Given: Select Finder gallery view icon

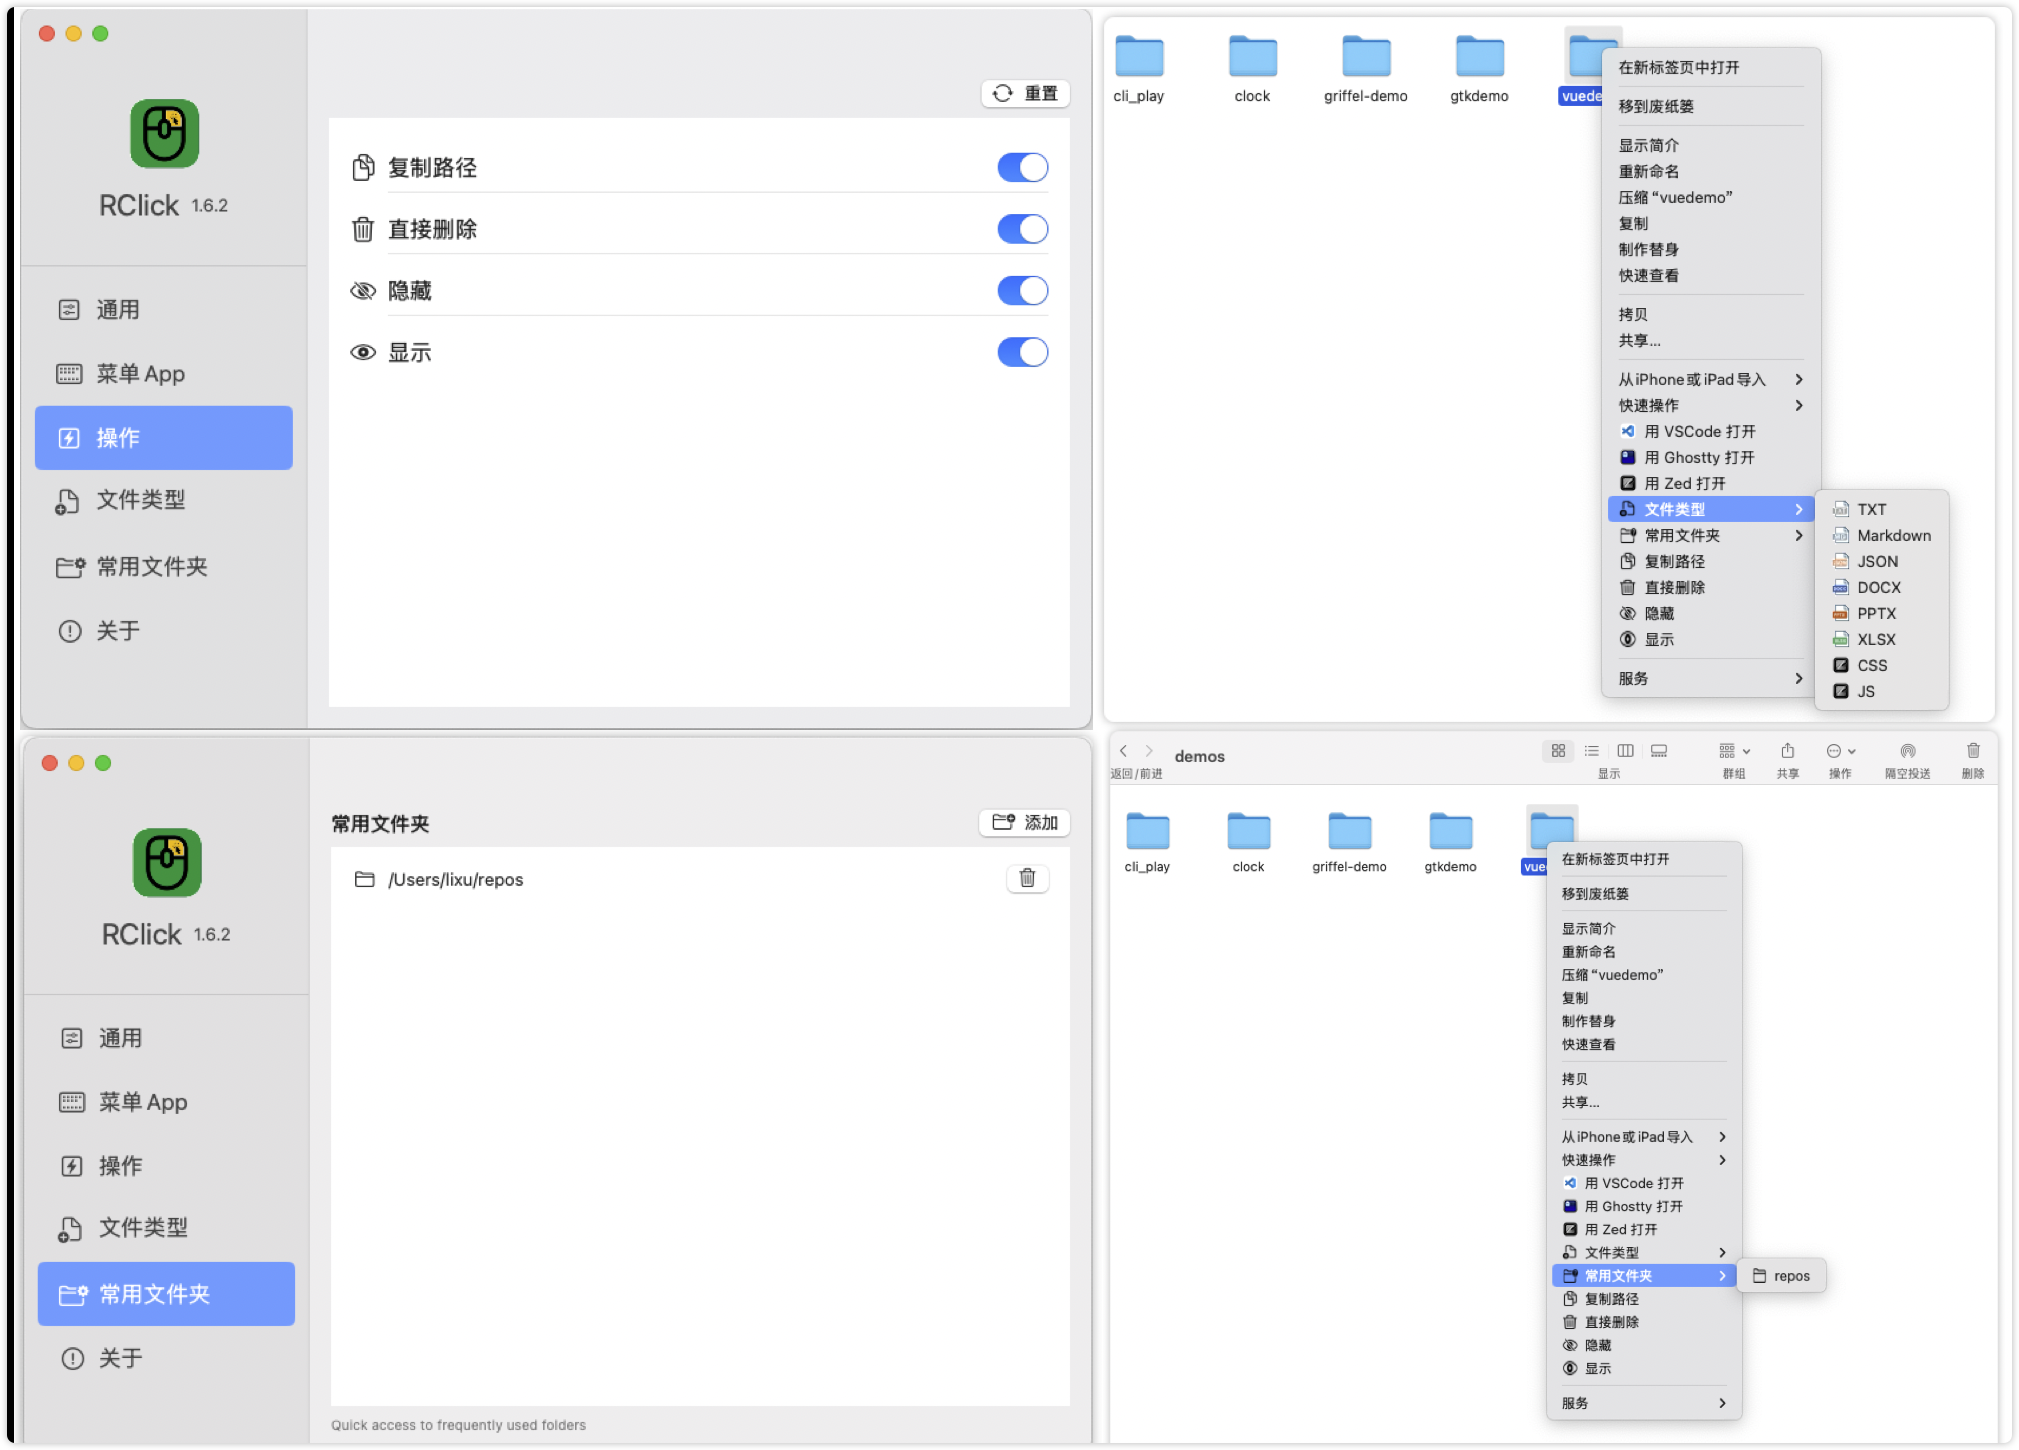Looking at the screenshot, I should [1659, 751].
